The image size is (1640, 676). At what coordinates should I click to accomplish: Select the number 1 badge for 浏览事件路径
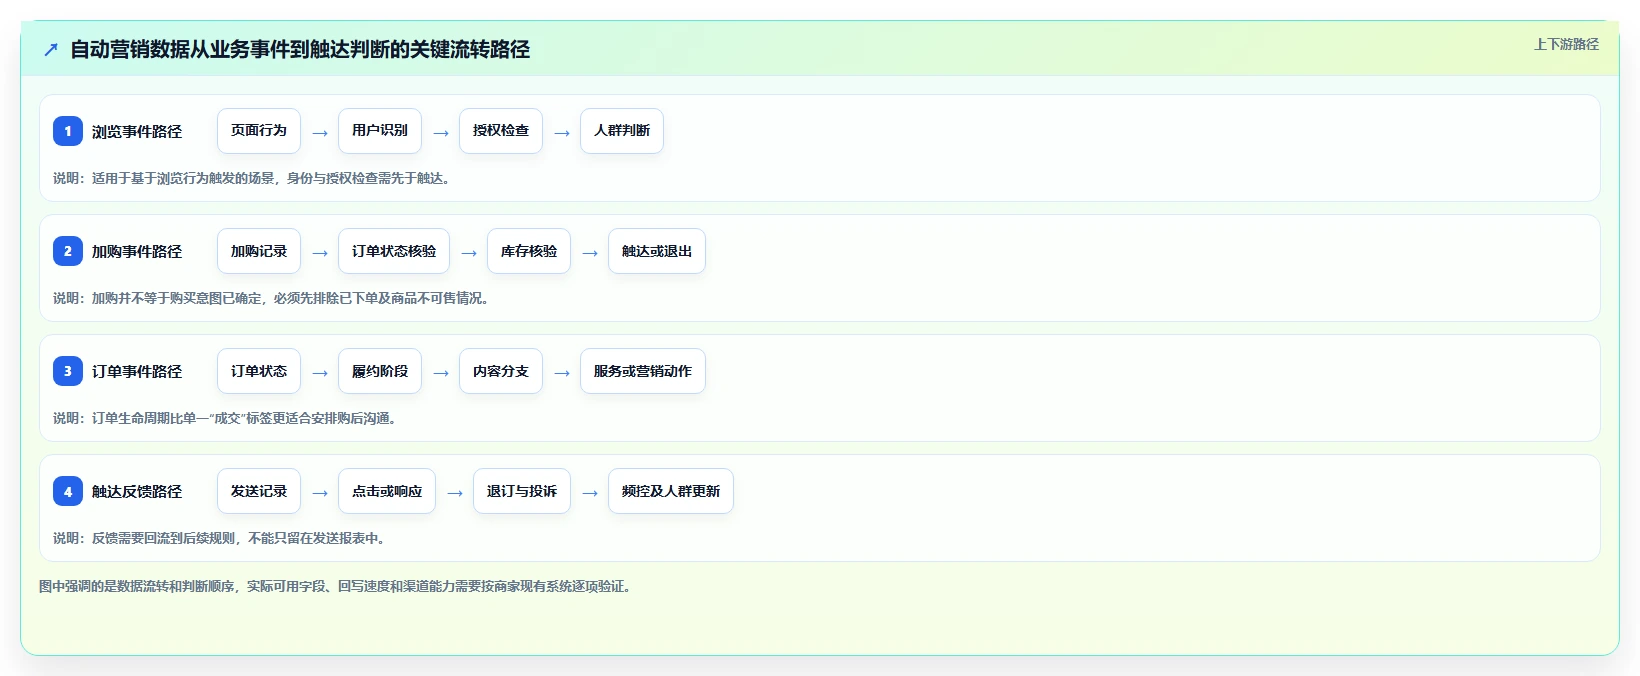point(68,131)
